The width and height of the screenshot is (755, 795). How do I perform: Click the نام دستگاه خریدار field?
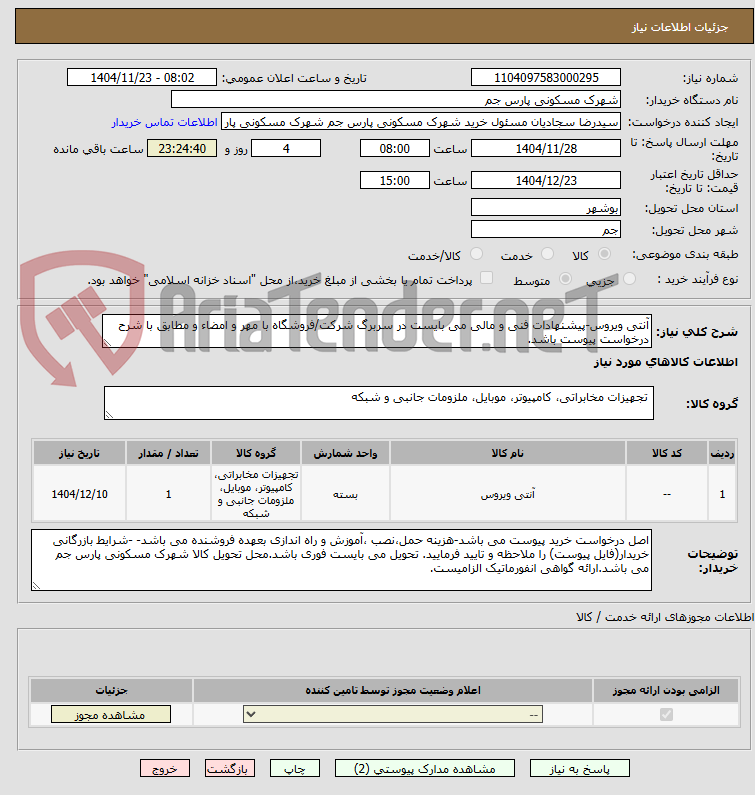(396, 99)
